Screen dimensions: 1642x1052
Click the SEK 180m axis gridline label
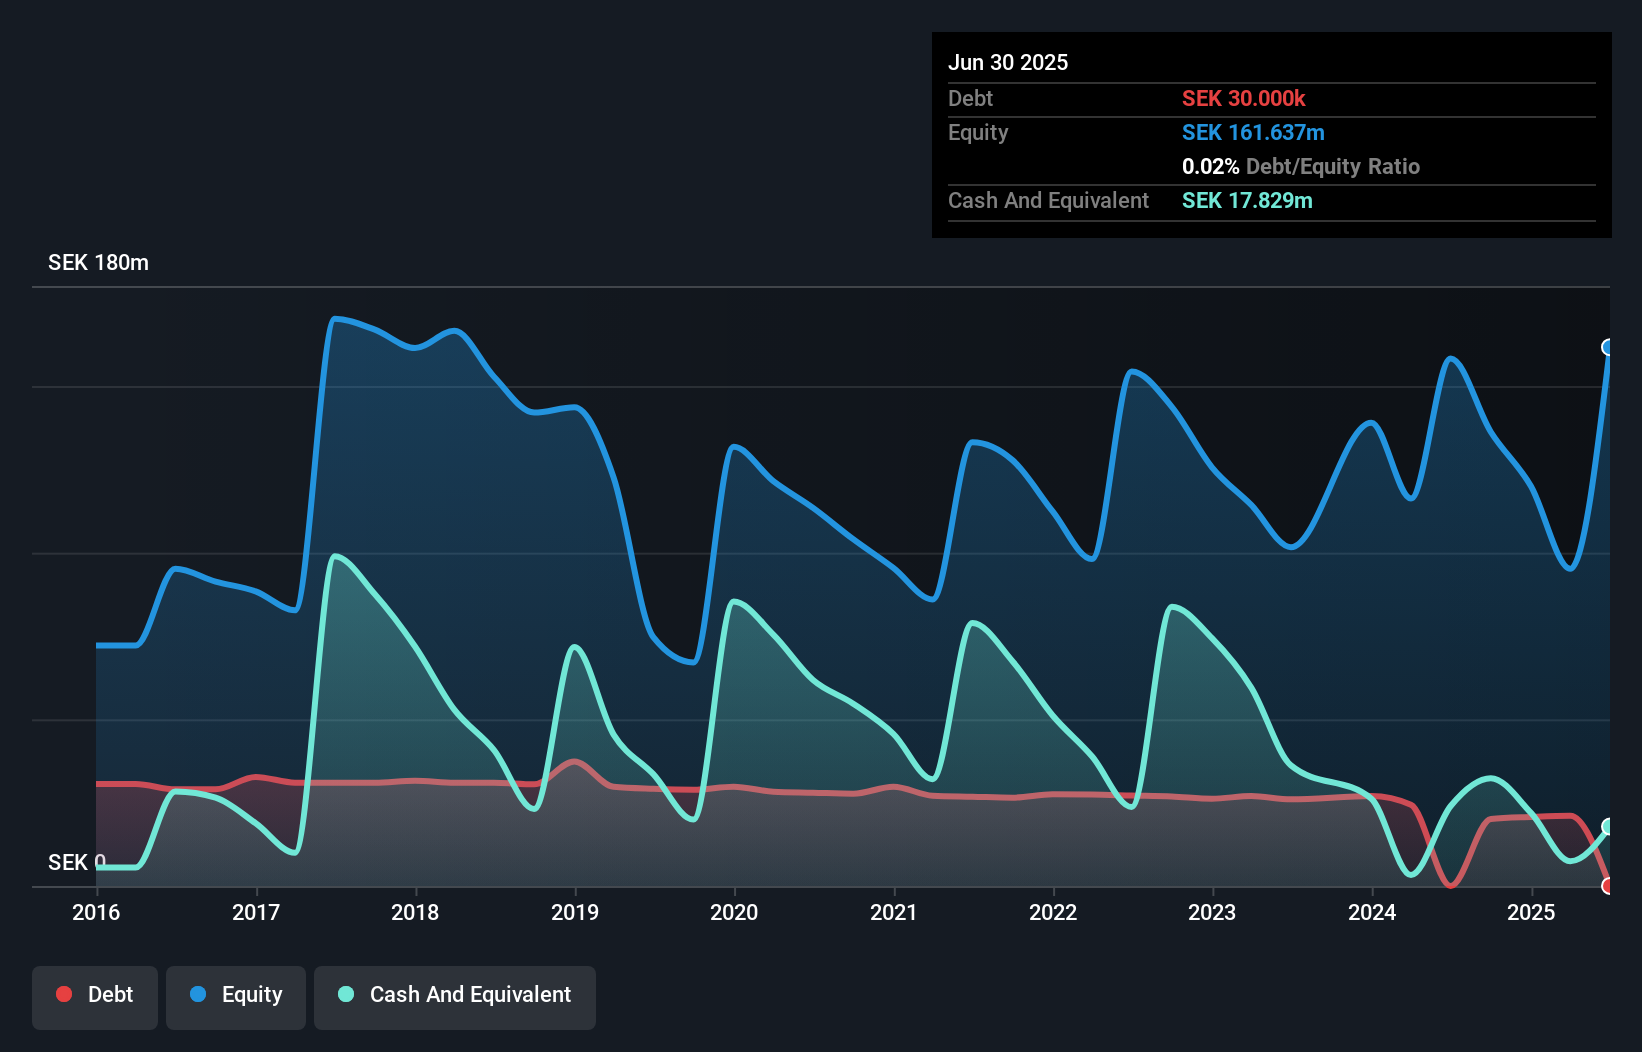tap(98, 263)
